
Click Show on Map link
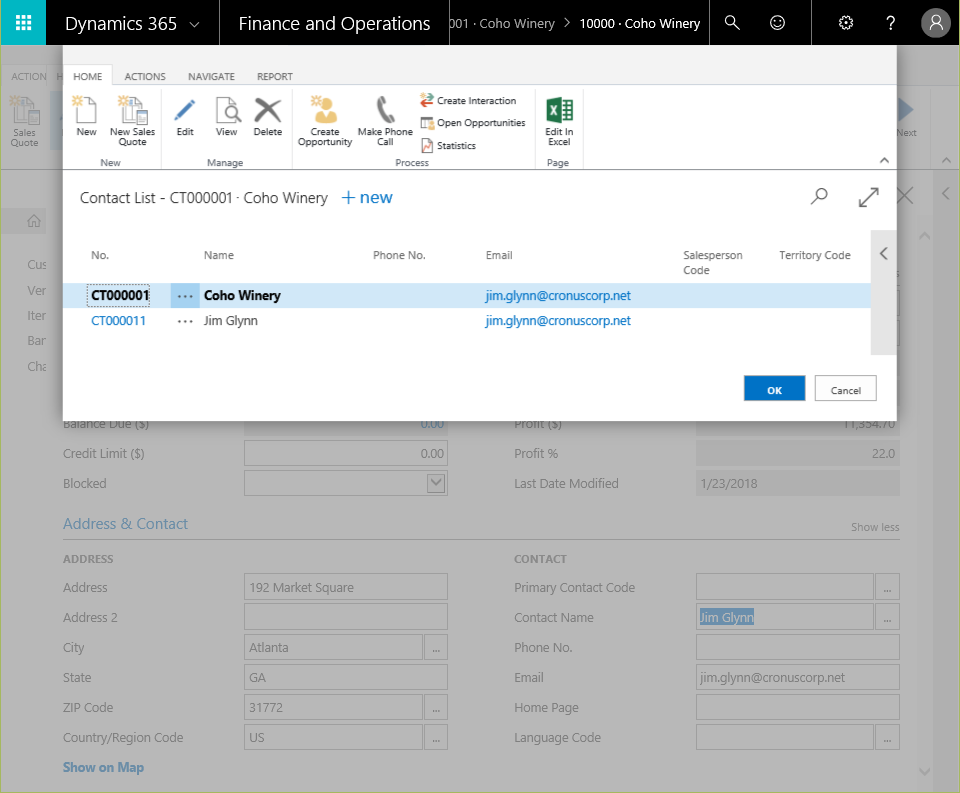pos(103,767)
